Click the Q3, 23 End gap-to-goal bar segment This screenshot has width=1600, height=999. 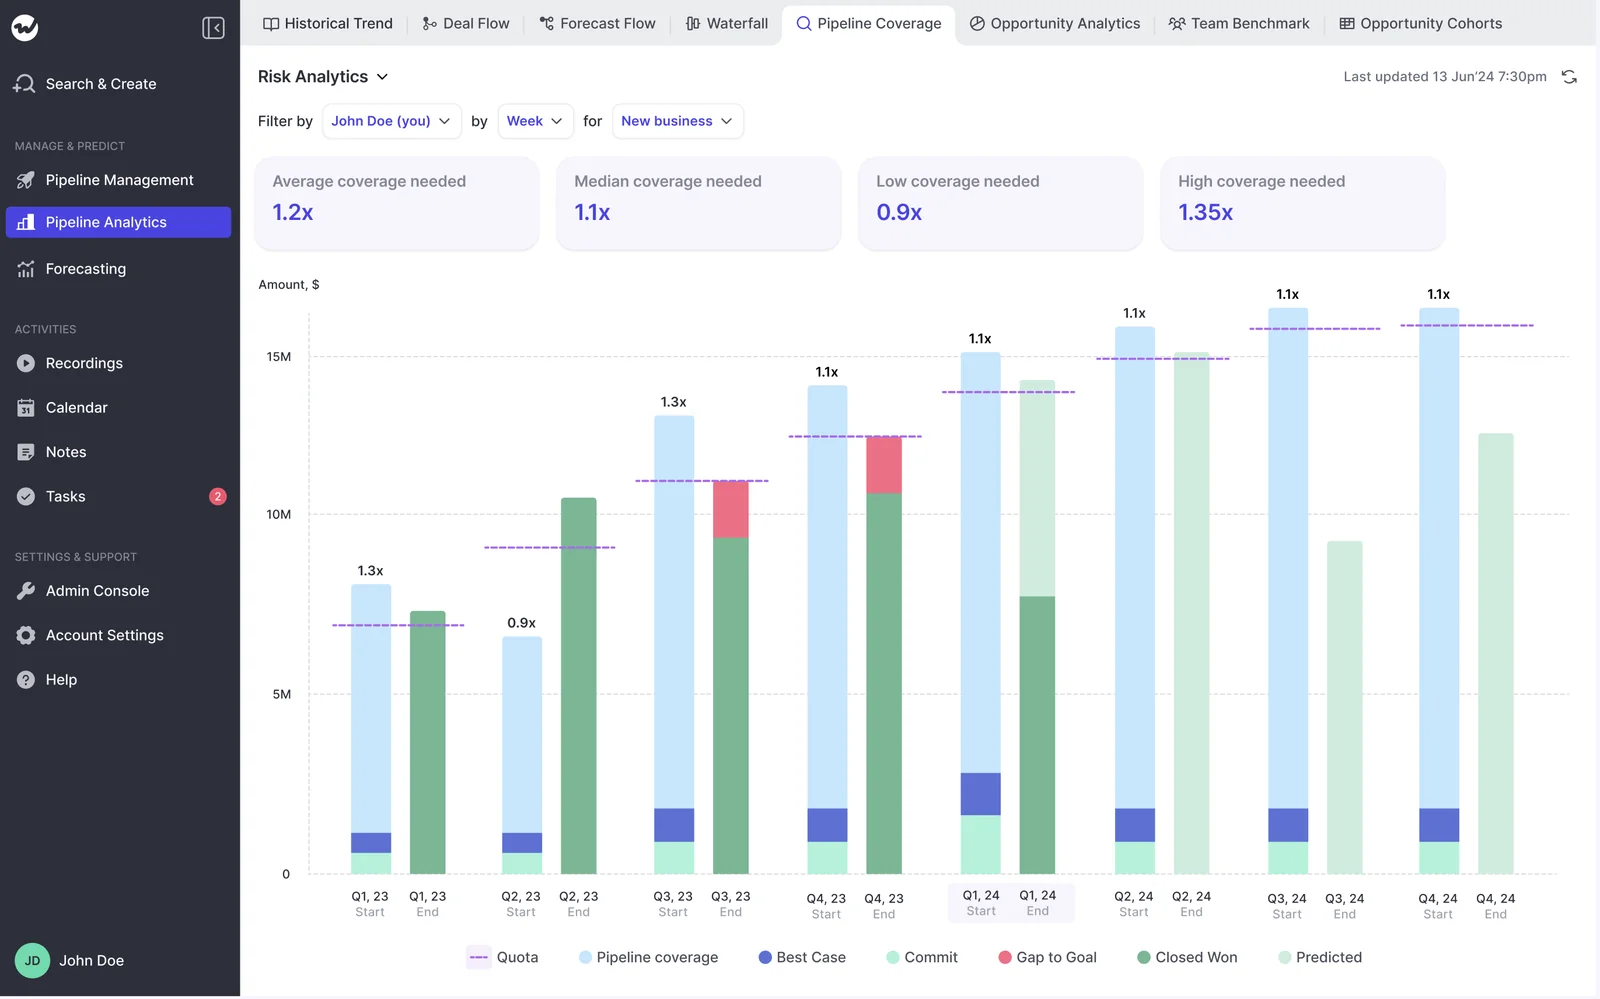731,510
